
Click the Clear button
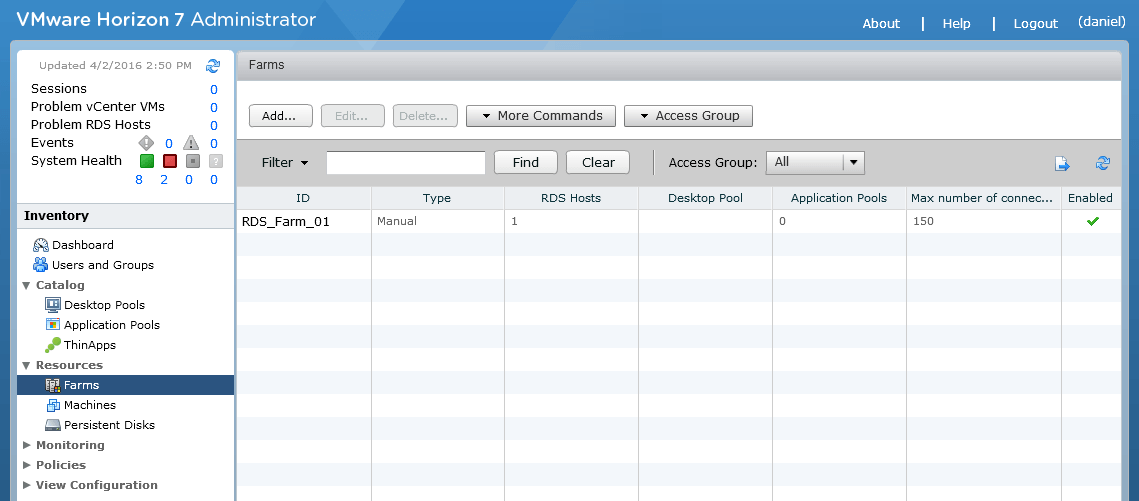598,163
